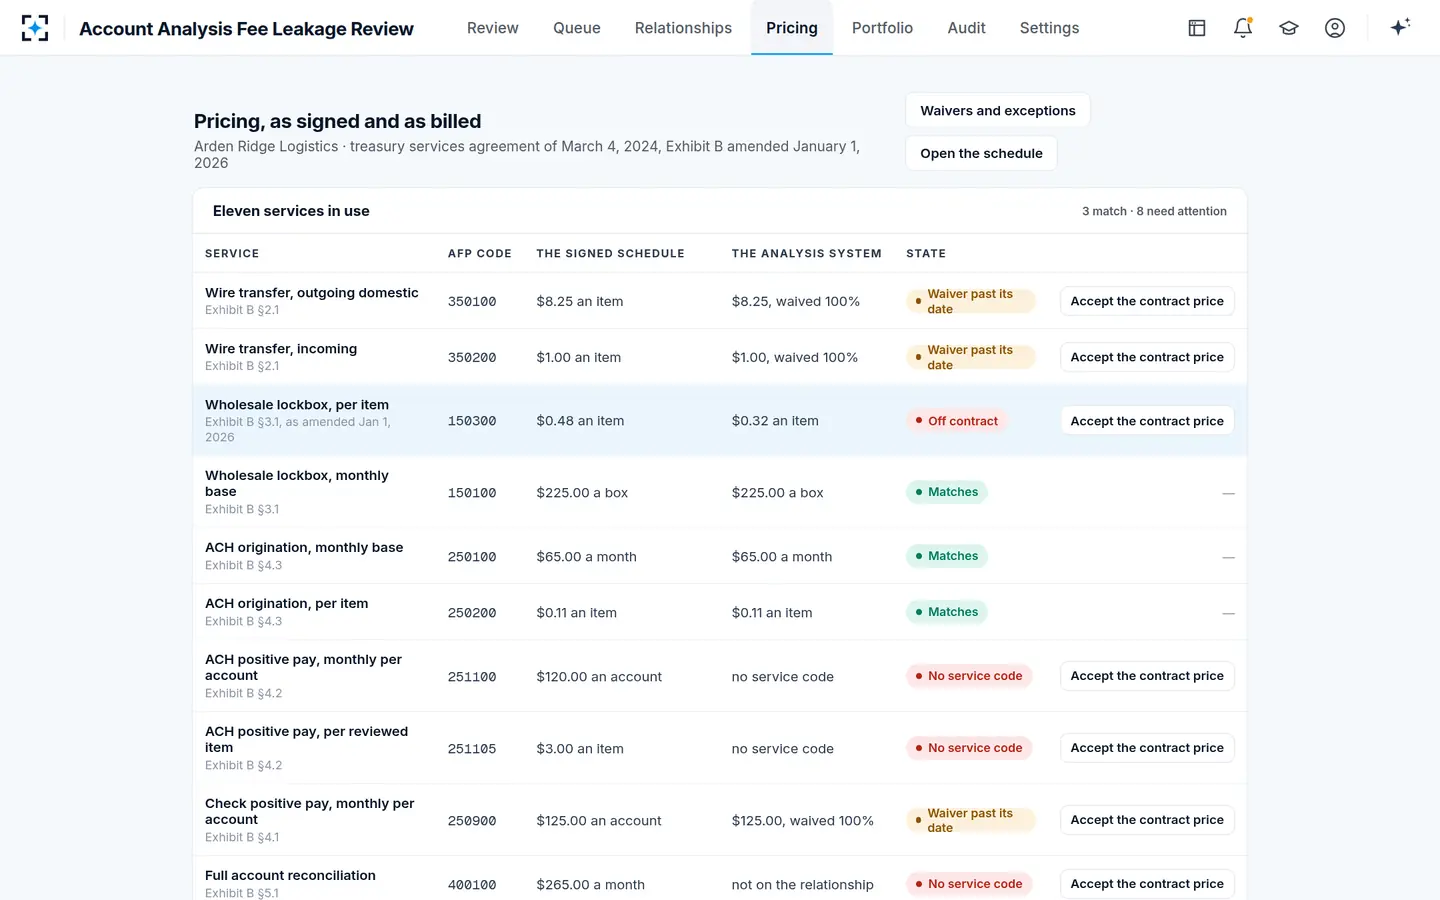The image size is (1440, 900).
Task: Open the graduation cap learning icon
Action: coord(1289,28)
